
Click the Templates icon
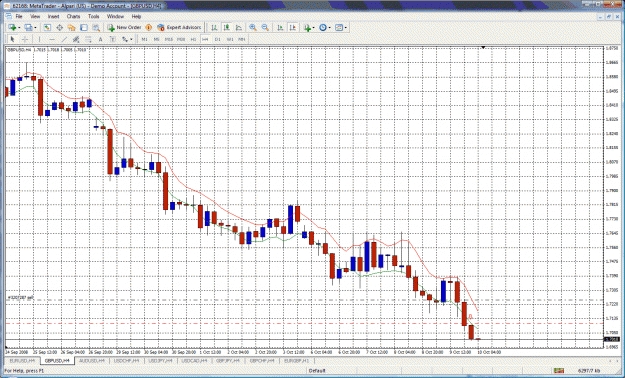point(339,28)
